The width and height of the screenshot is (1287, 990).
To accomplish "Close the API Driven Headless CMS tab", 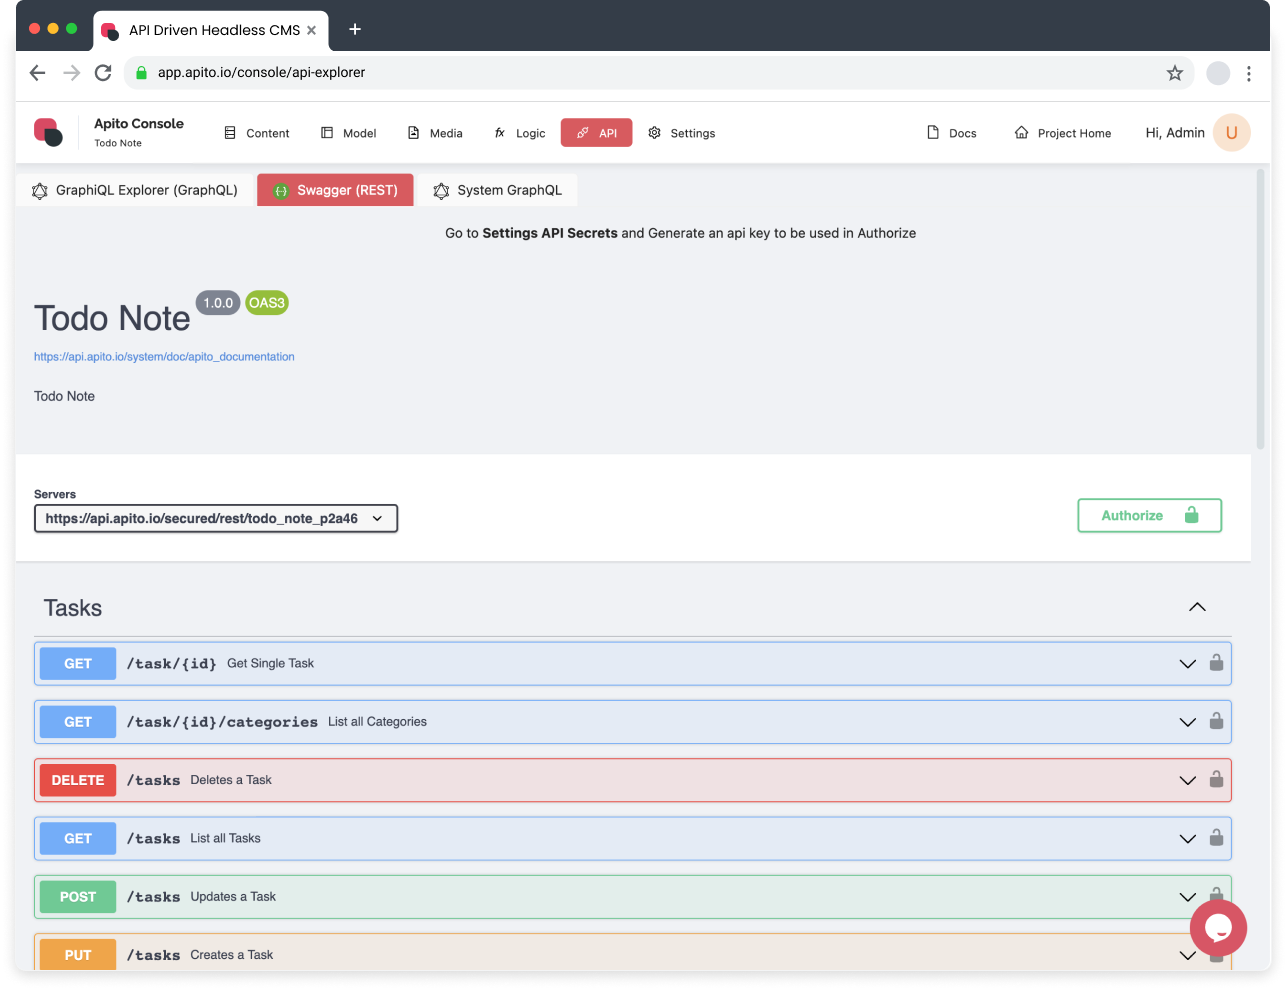I will coord(312,30).
